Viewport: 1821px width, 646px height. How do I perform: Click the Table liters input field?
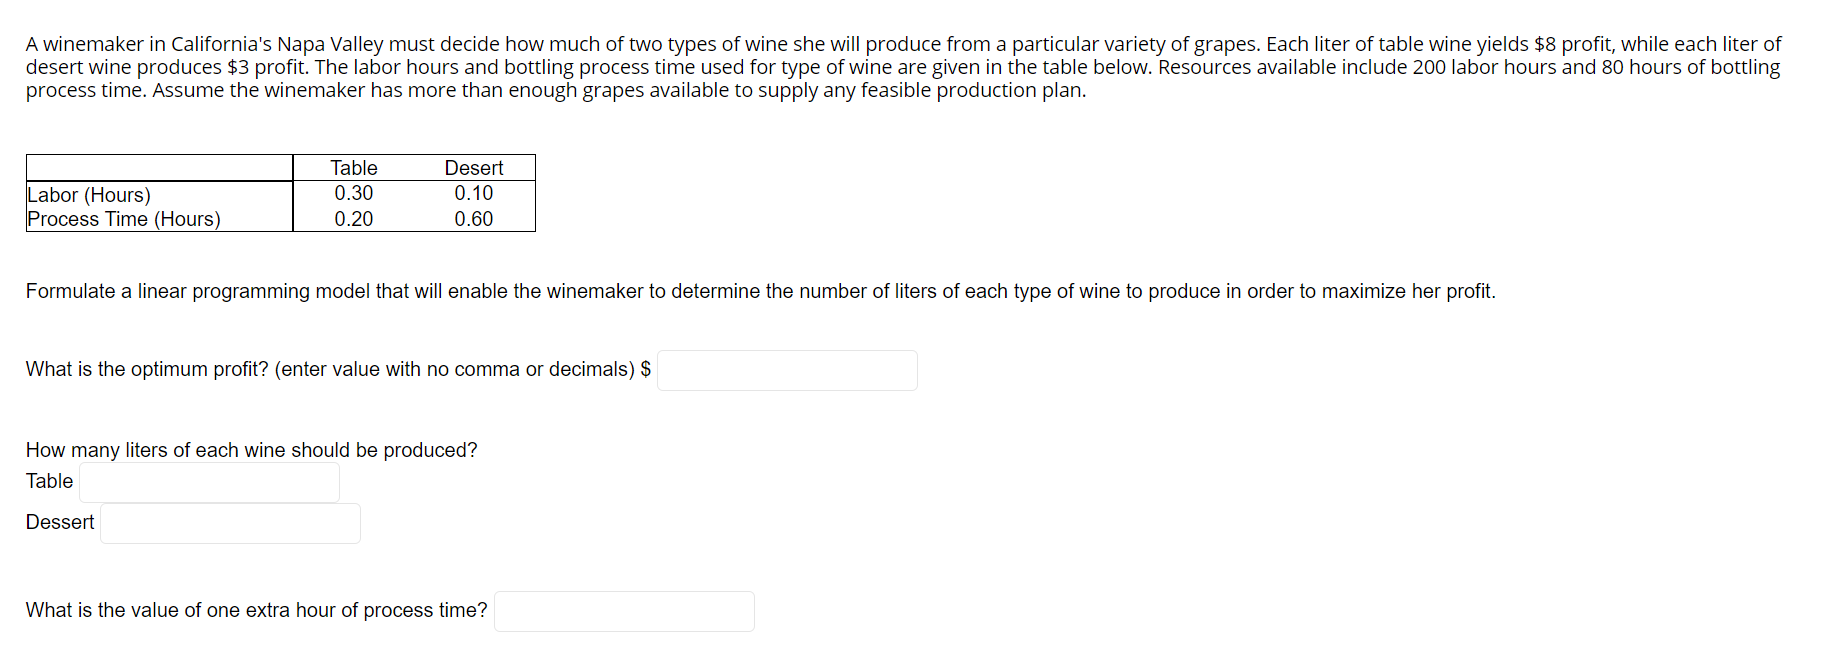pos(209,482)
